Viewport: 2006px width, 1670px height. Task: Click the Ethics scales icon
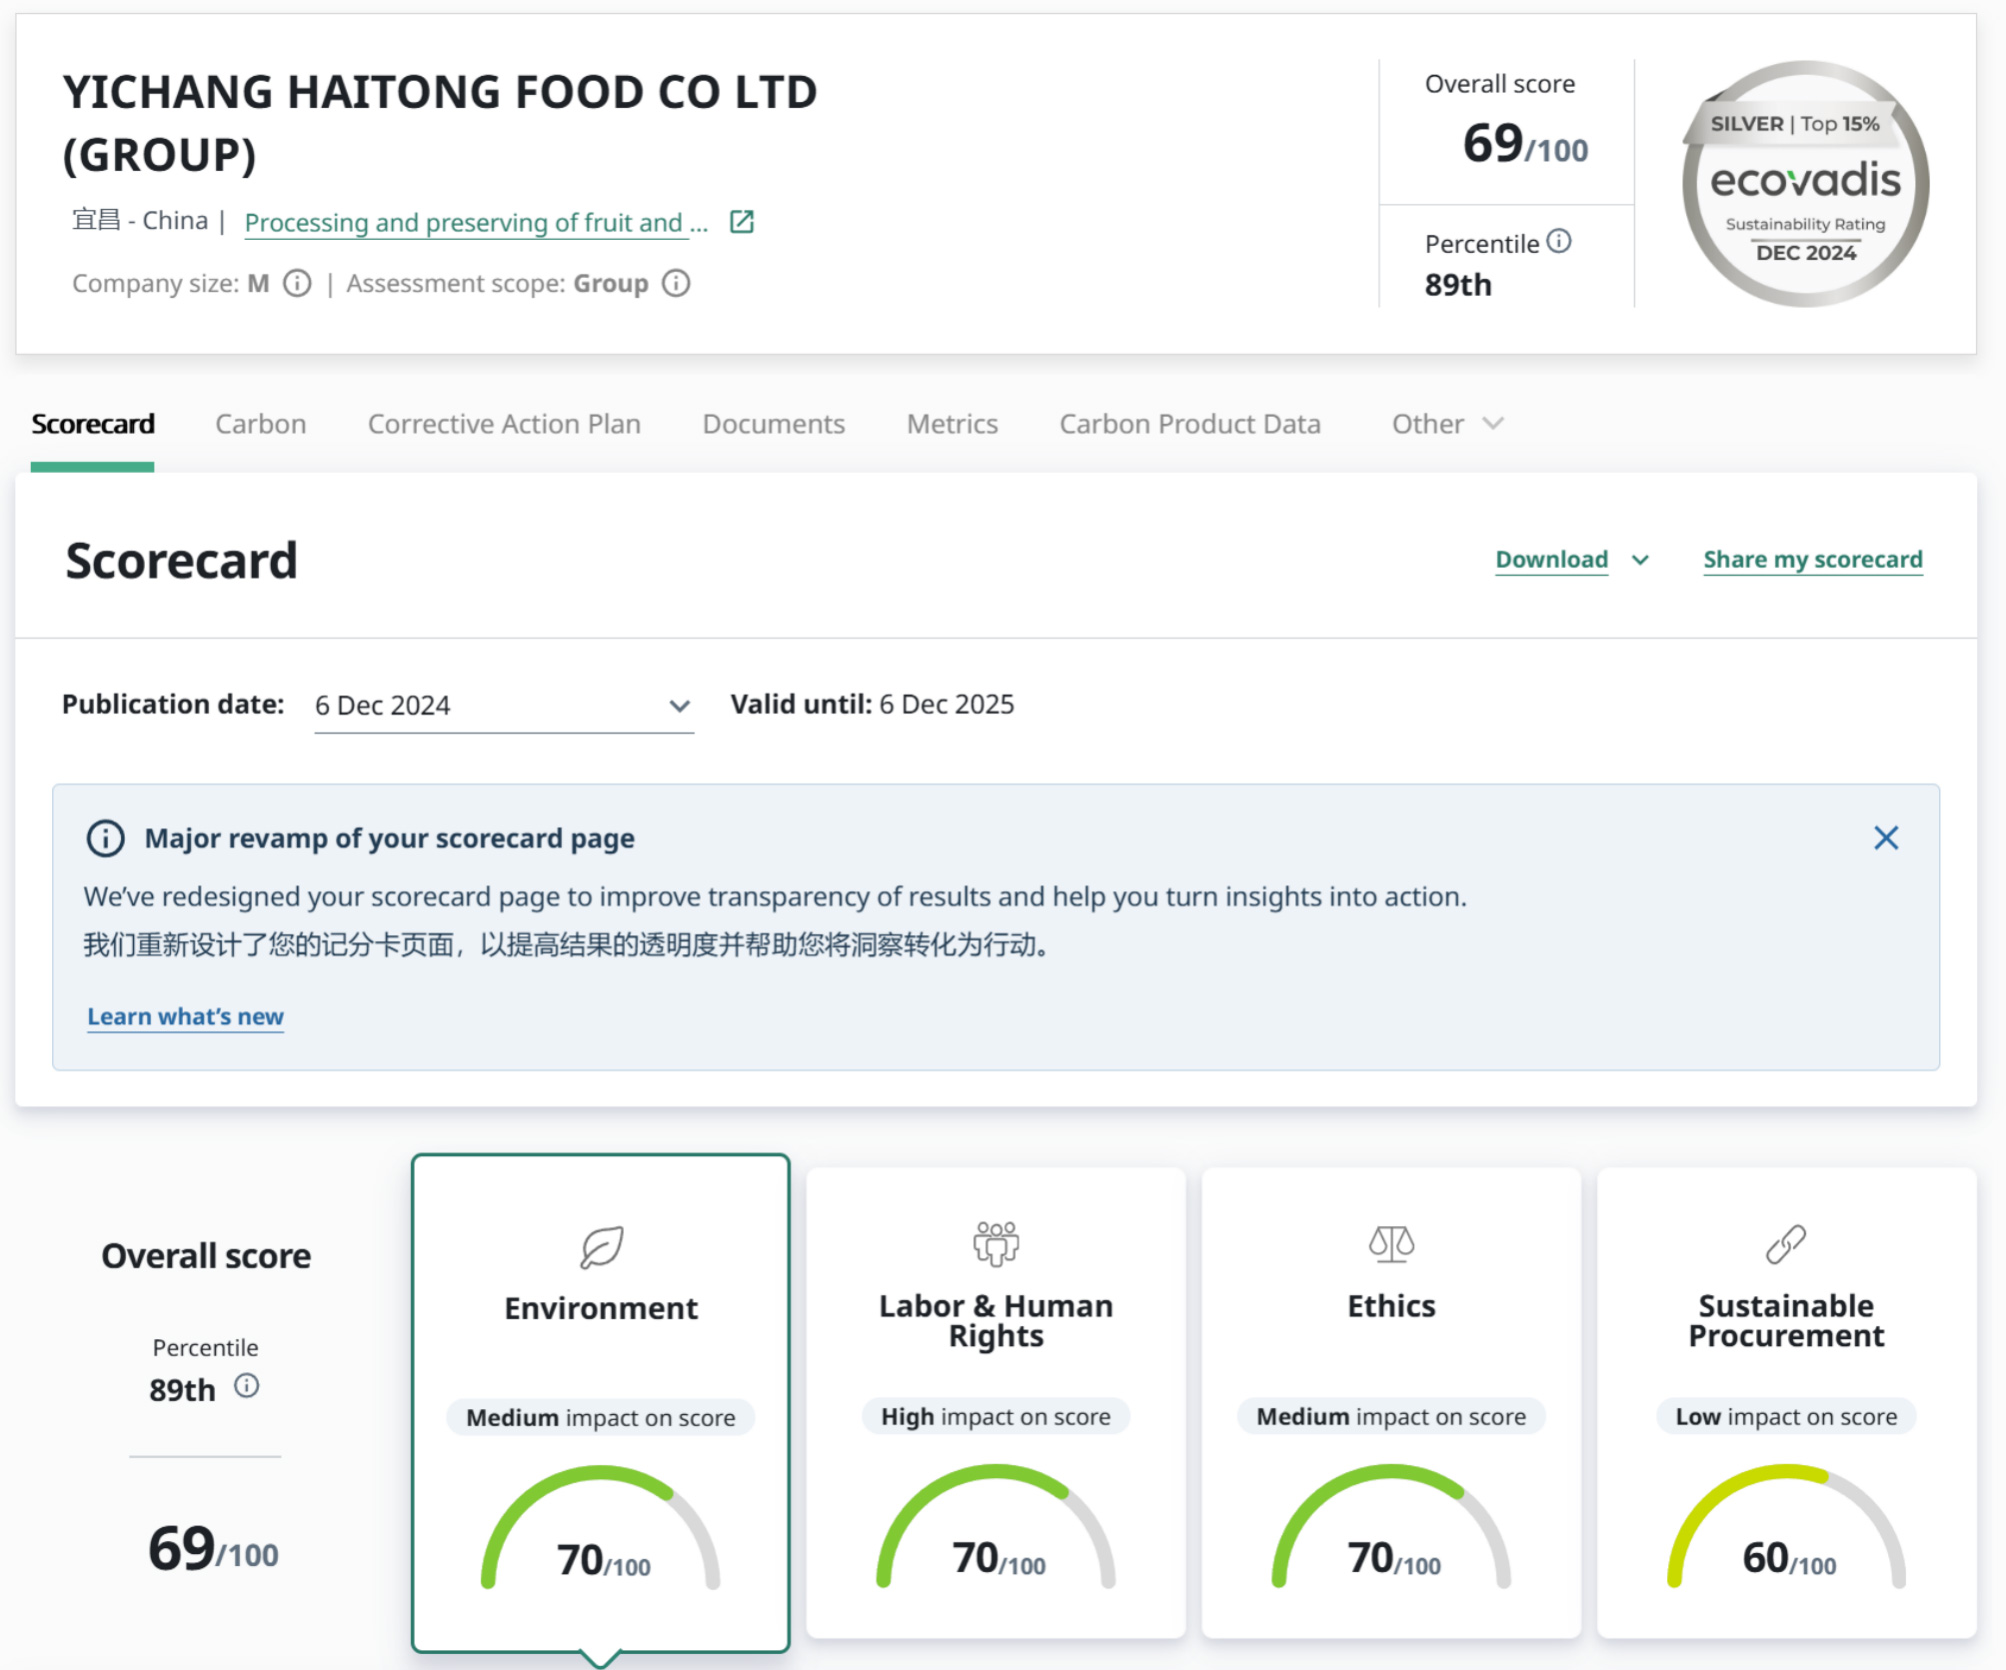point(1391,1244)
